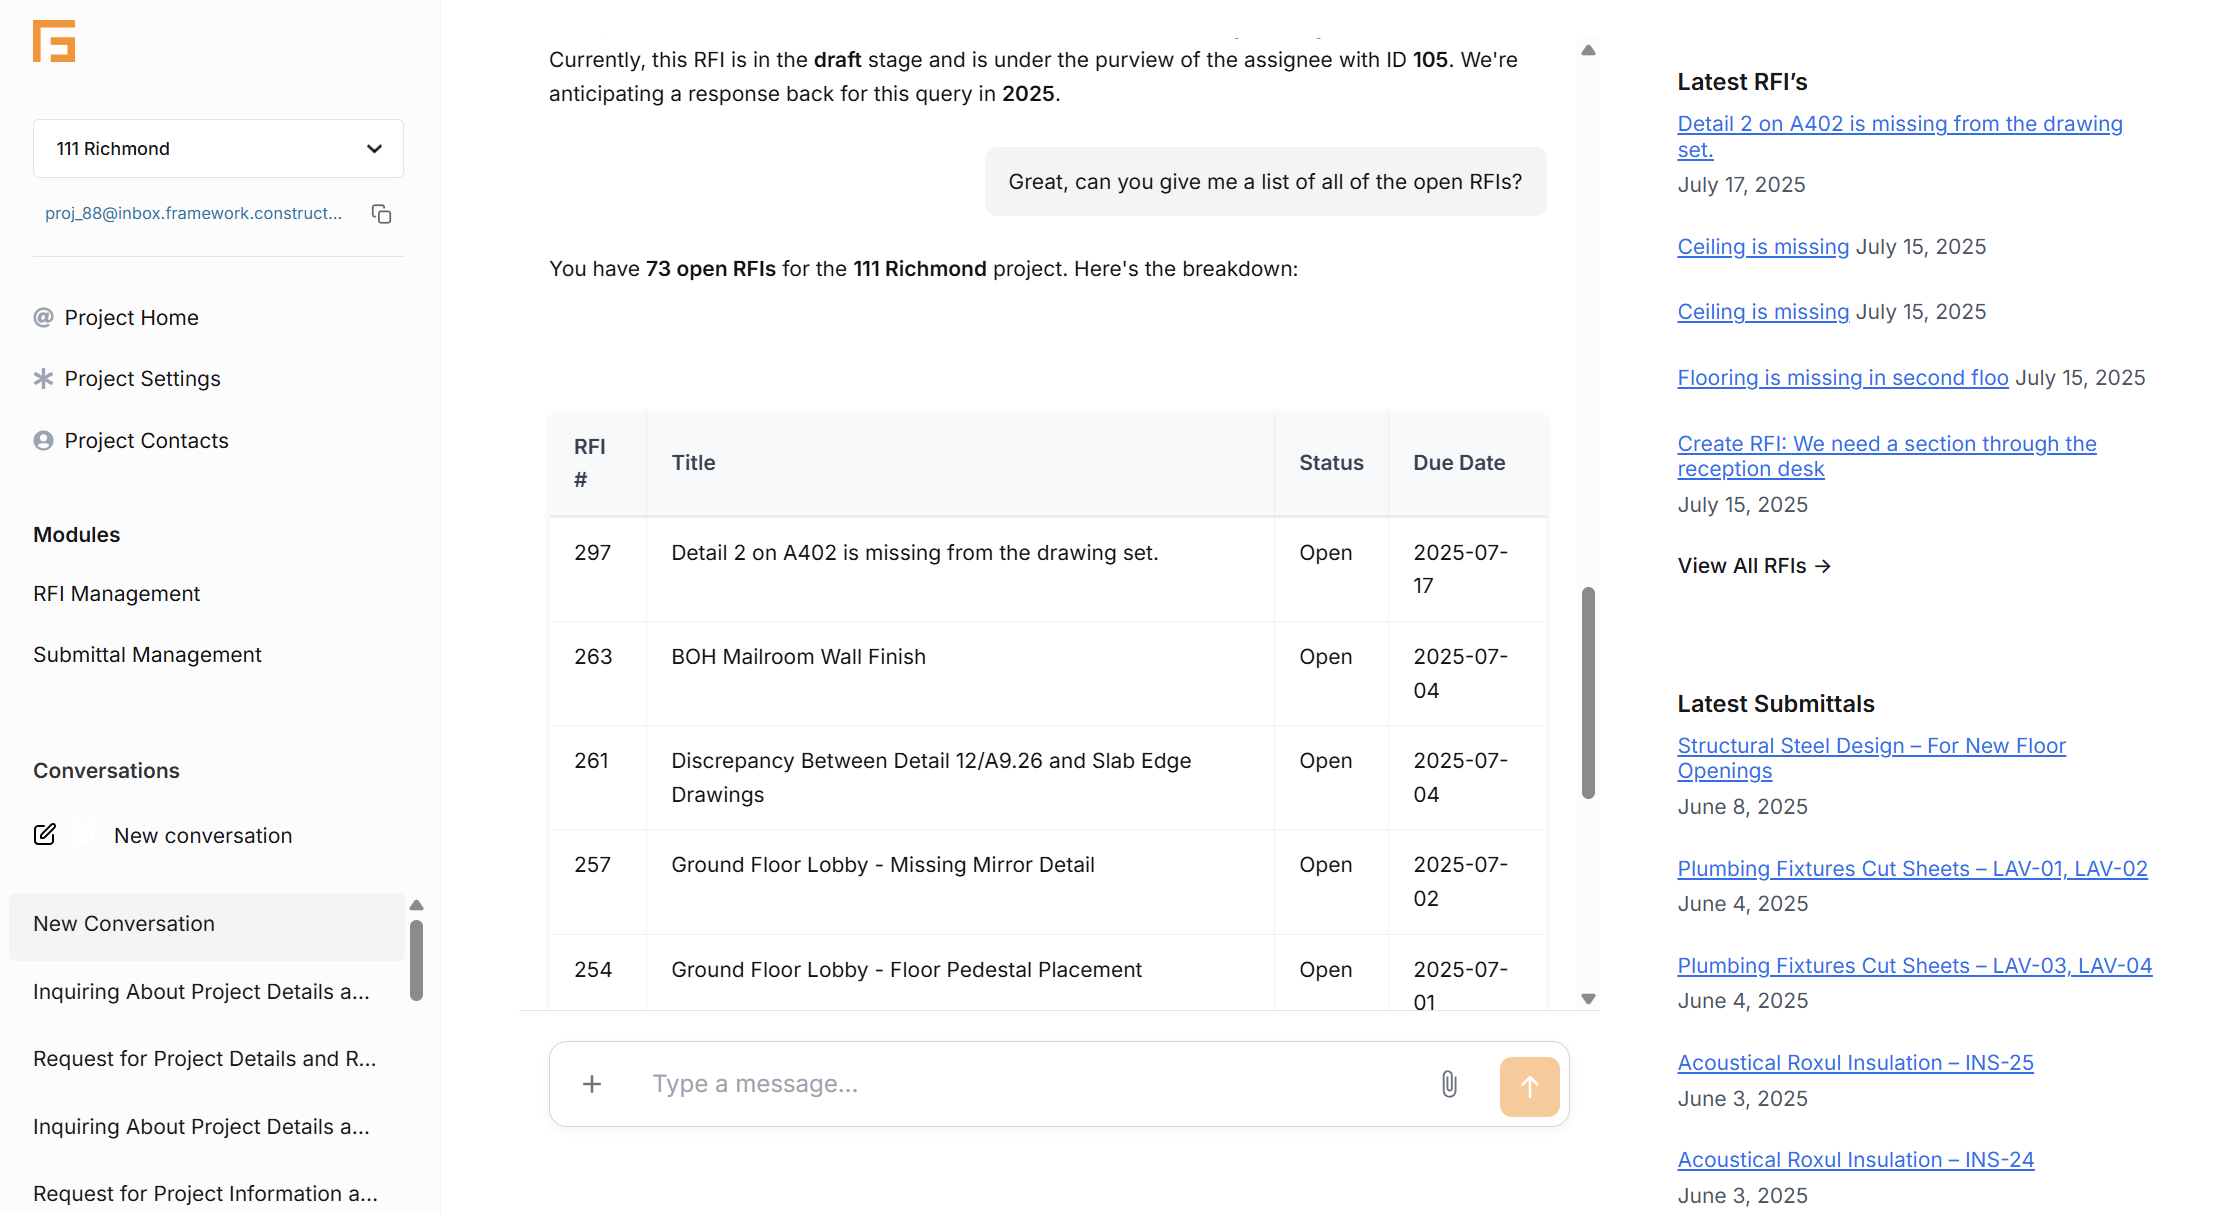Open Acoustical Roxul Insulation INS-25 link
The image size is (2226, 1214).
pos(1855,1063)
